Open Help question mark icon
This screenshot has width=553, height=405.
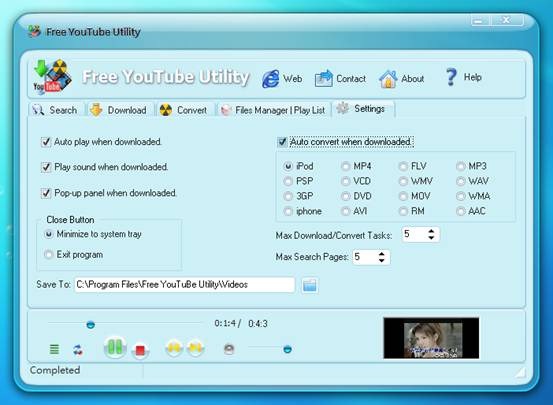[451, 77]
